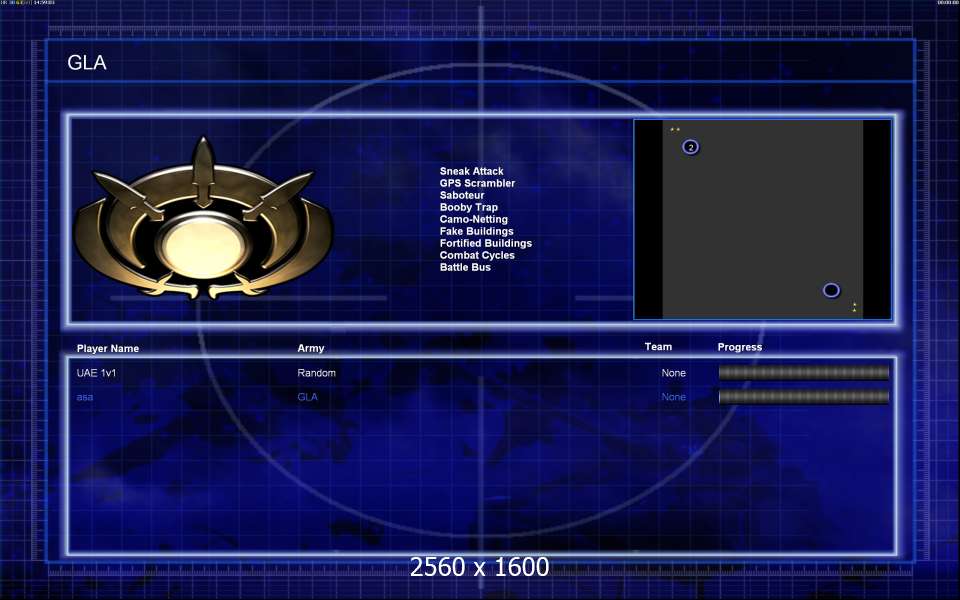The height and width of the screenshot is (600, 960).
Task: Select Battle Bus in the list
Action: click(x=465, y=268)
